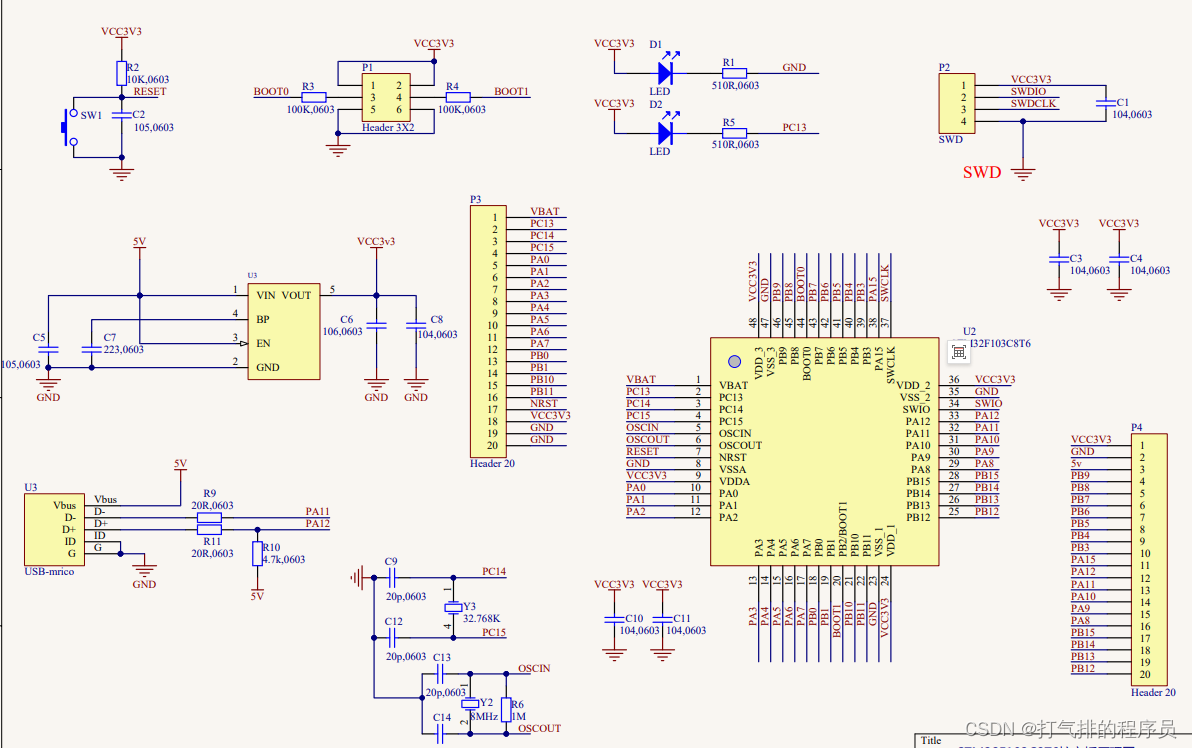Click the 5v label on P4 pin 3
Screen dimensions: 1192x748
click(1076, 463)
